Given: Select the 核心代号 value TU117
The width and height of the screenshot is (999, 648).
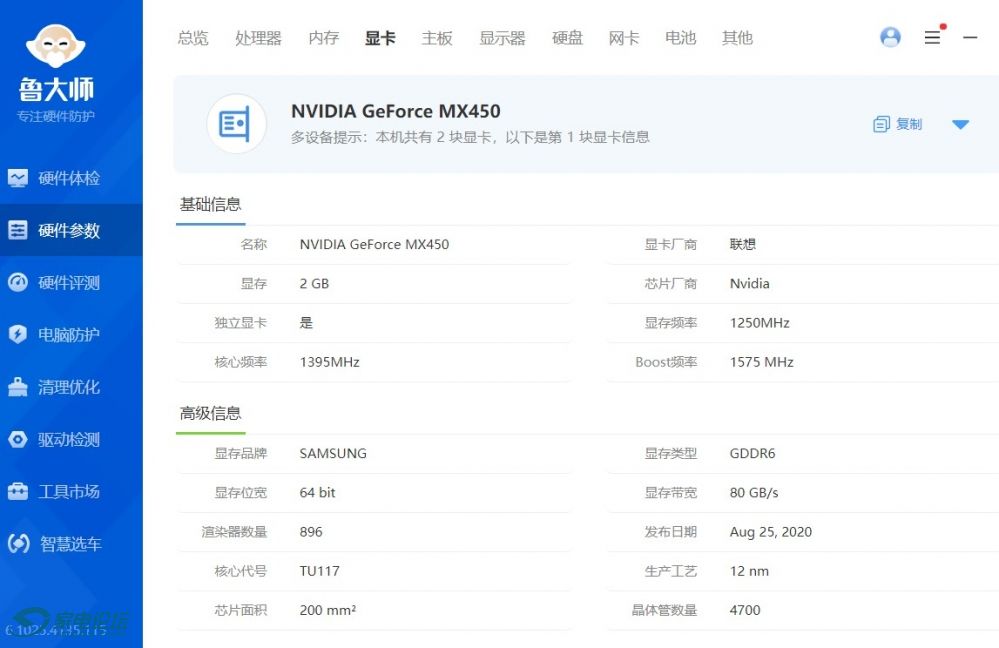Looking at the screenshot, I should pyautogui.click(x=319, y=571).
